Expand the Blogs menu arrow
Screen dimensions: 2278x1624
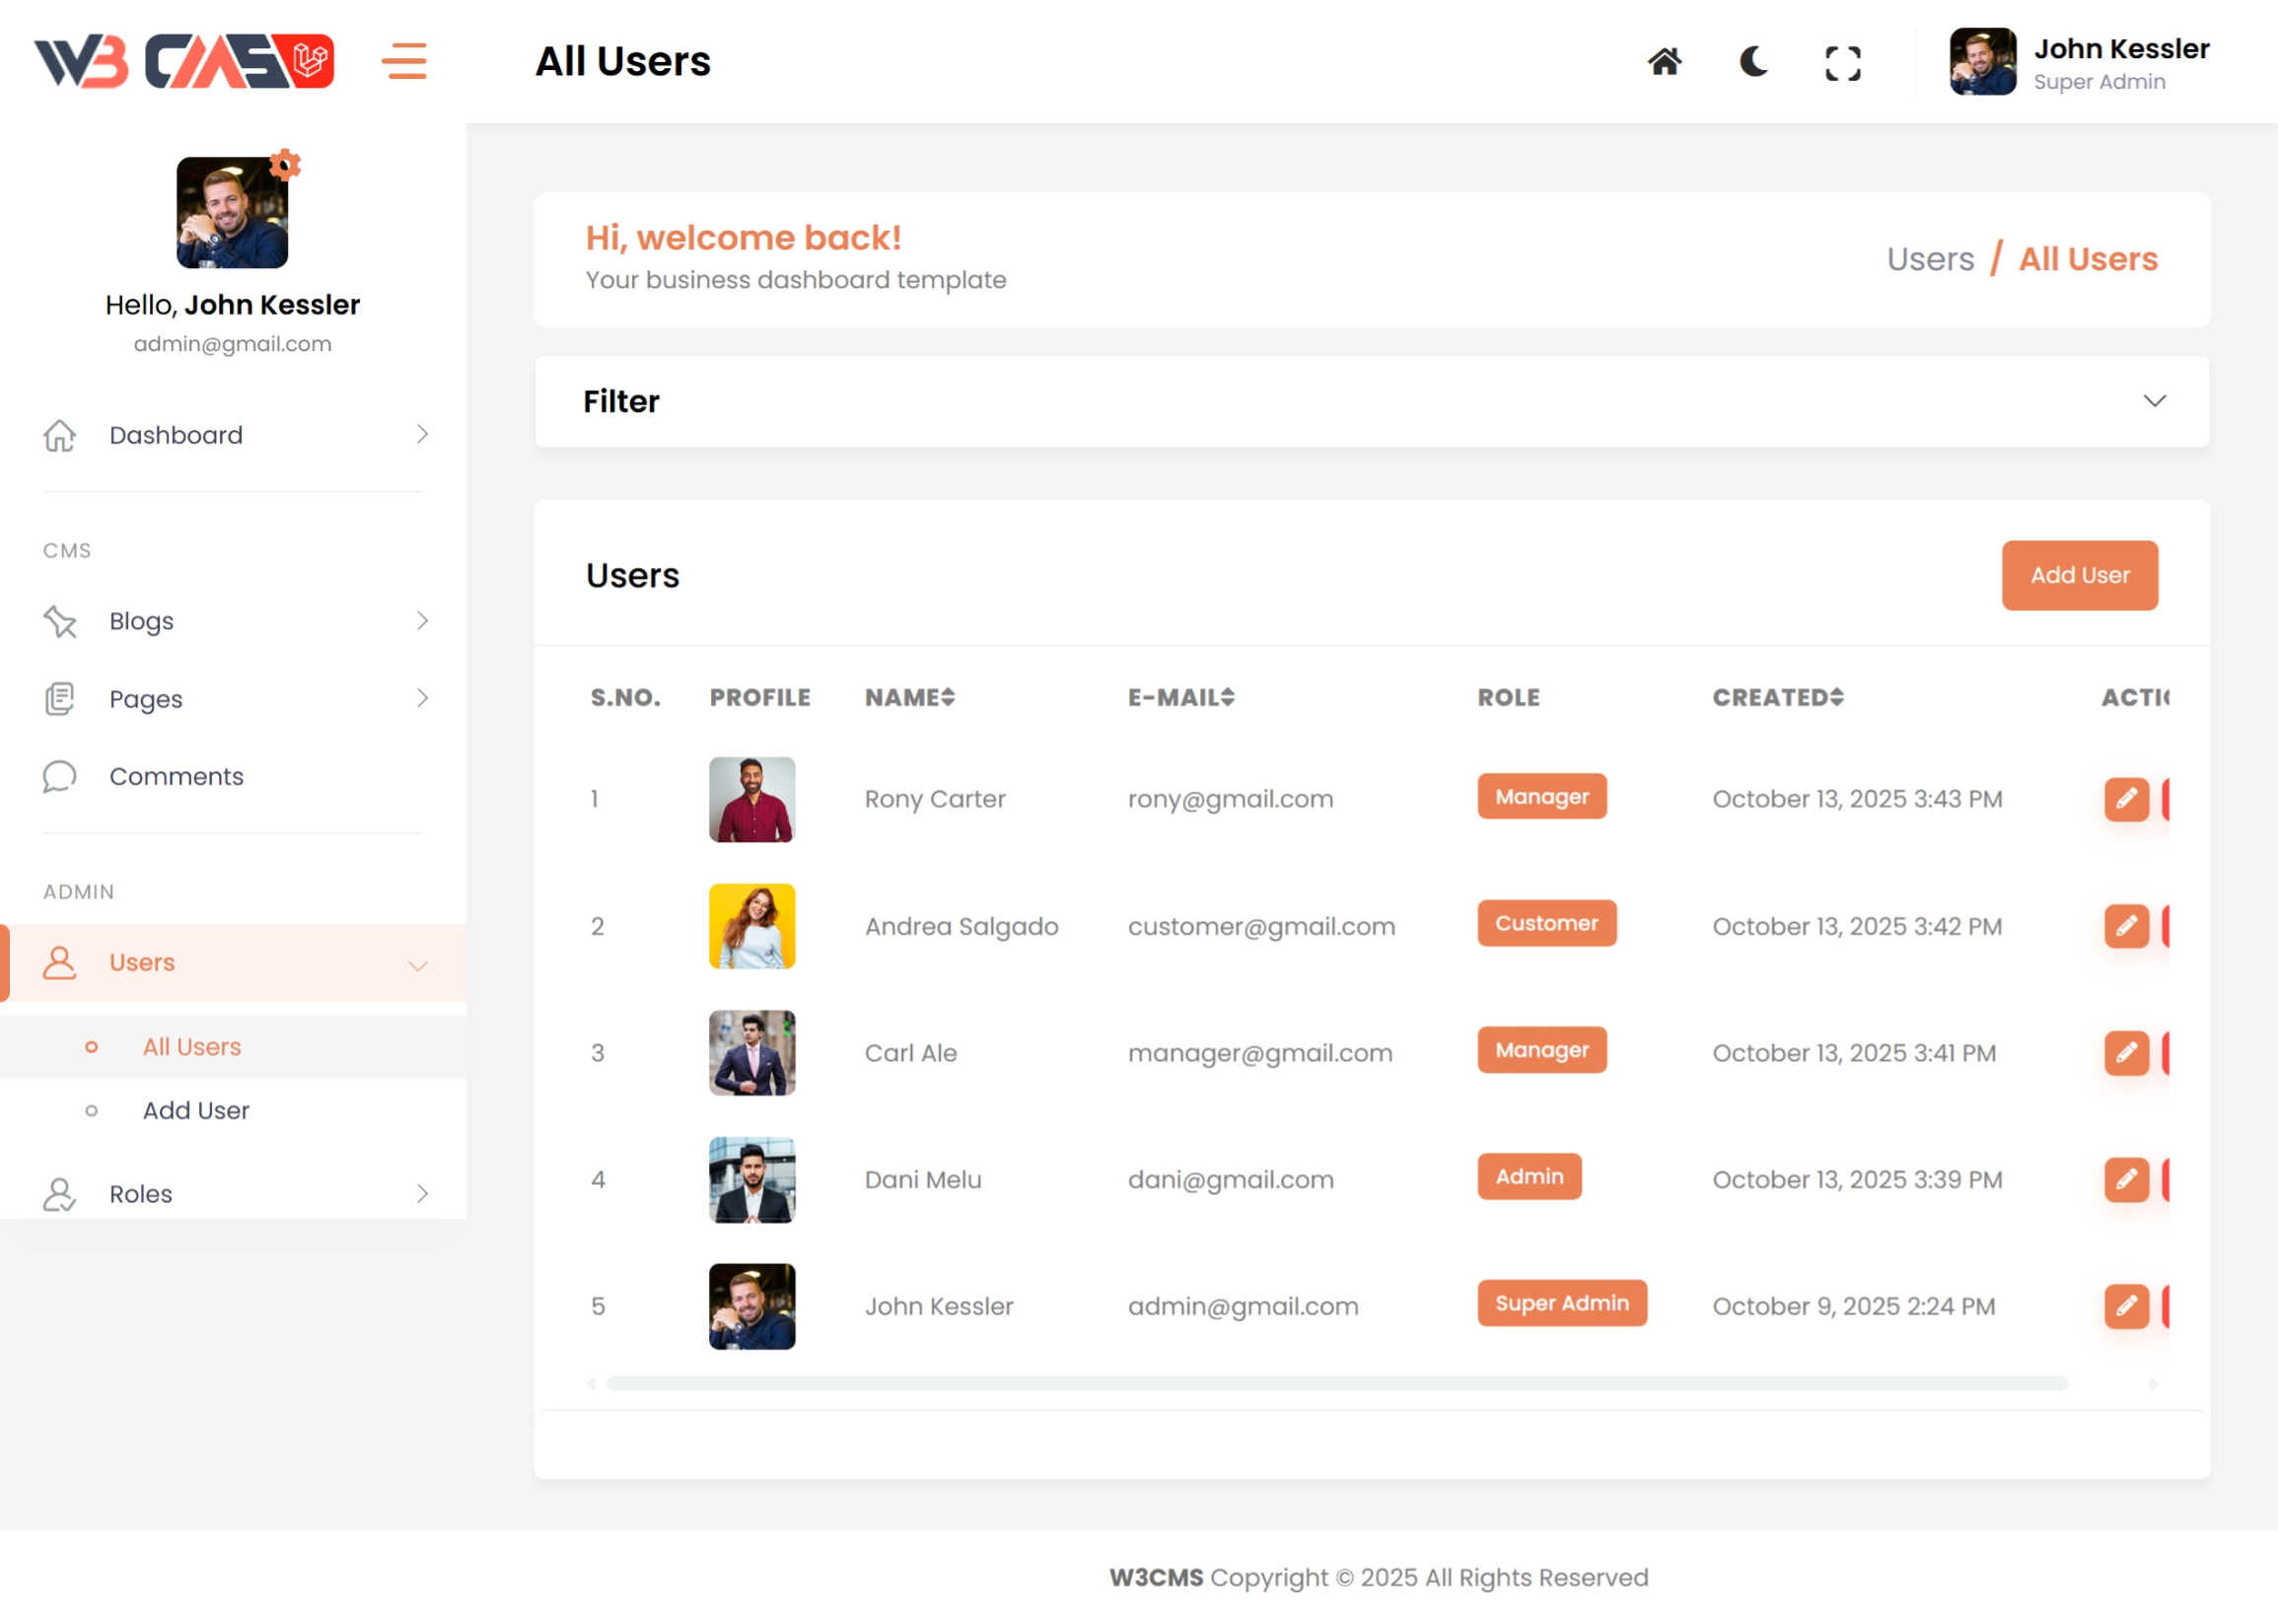(422, 621)
